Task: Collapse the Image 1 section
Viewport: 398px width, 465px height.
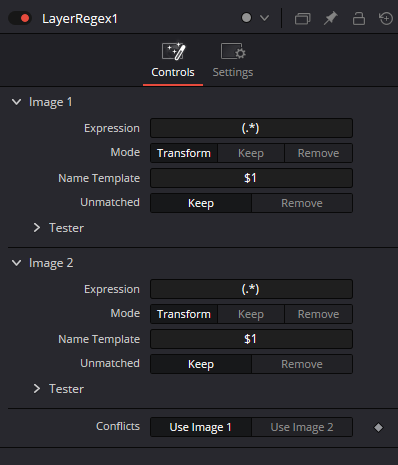Action: coord(16,102)
